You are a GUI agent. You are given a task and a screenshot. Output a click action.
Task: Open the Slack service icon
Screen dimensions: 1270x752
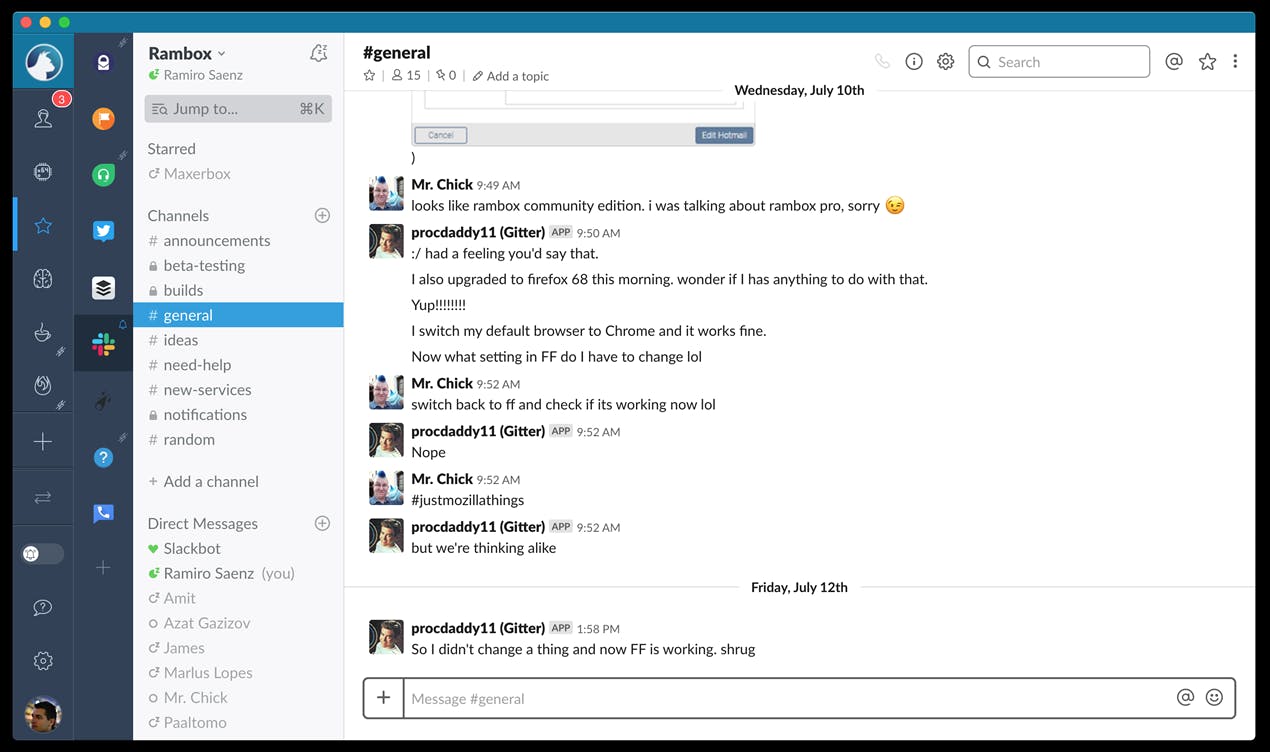click(x=103, y=344)
